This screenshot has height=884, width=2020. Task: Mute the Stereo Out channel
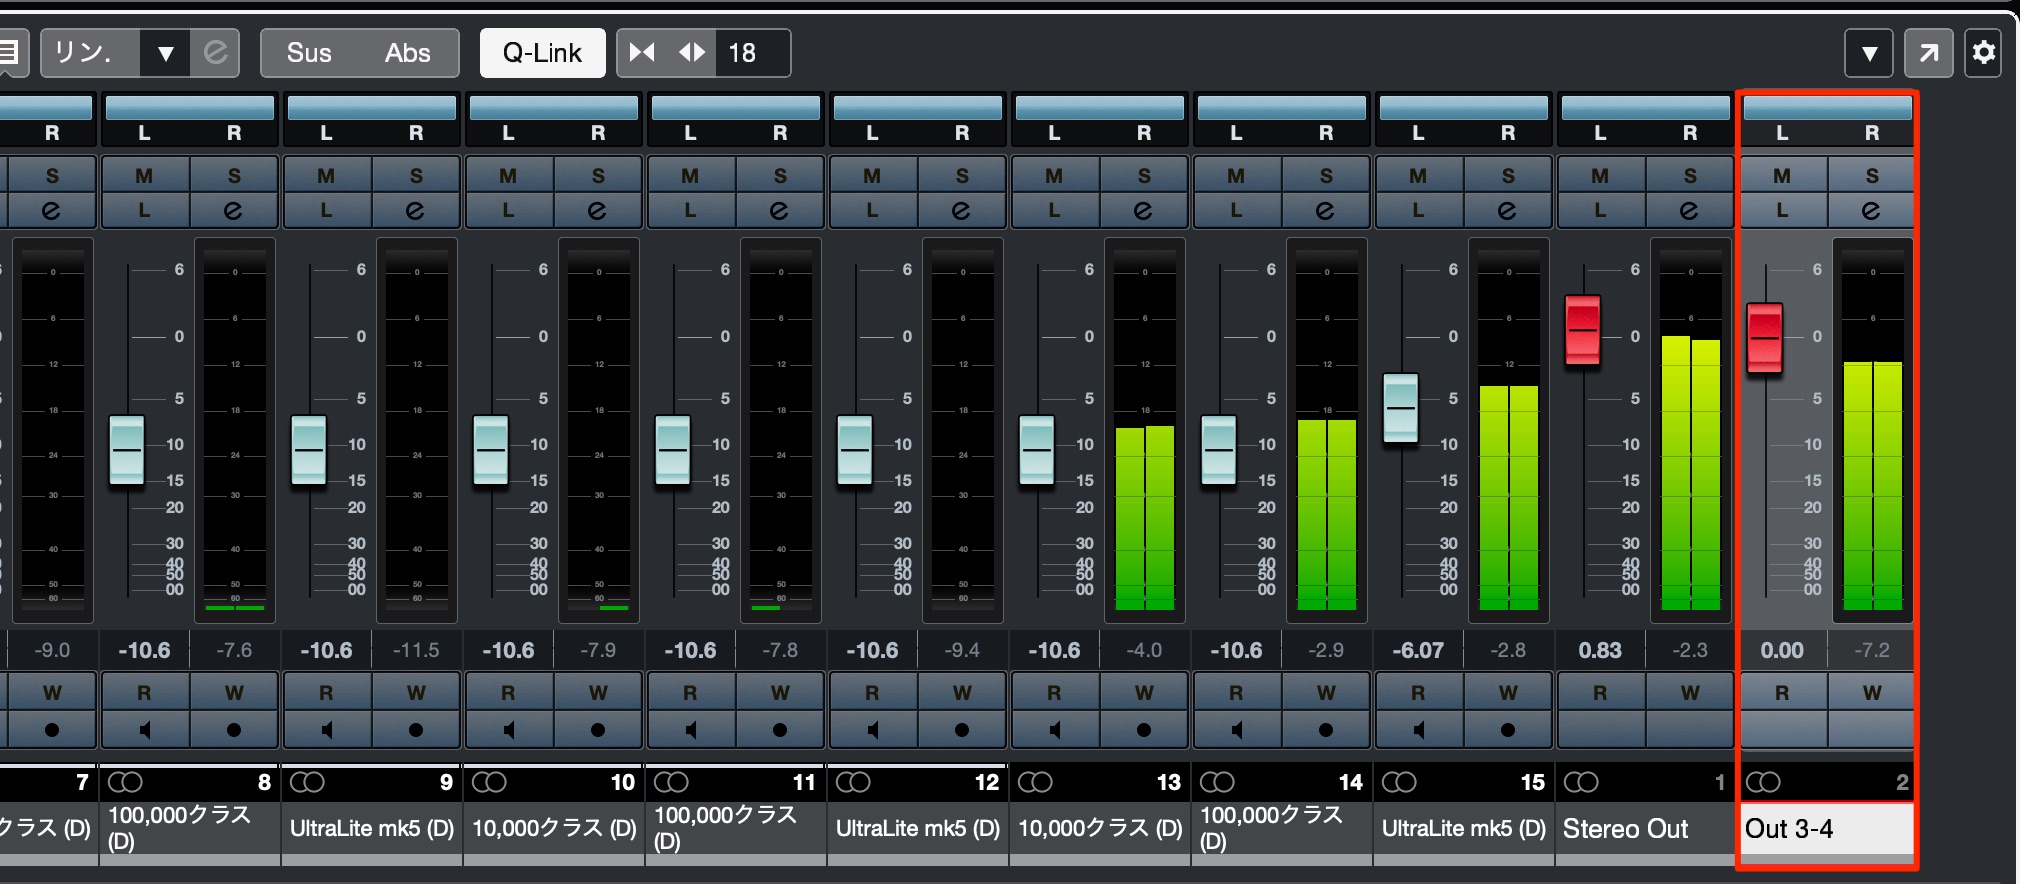(1601, 175)
